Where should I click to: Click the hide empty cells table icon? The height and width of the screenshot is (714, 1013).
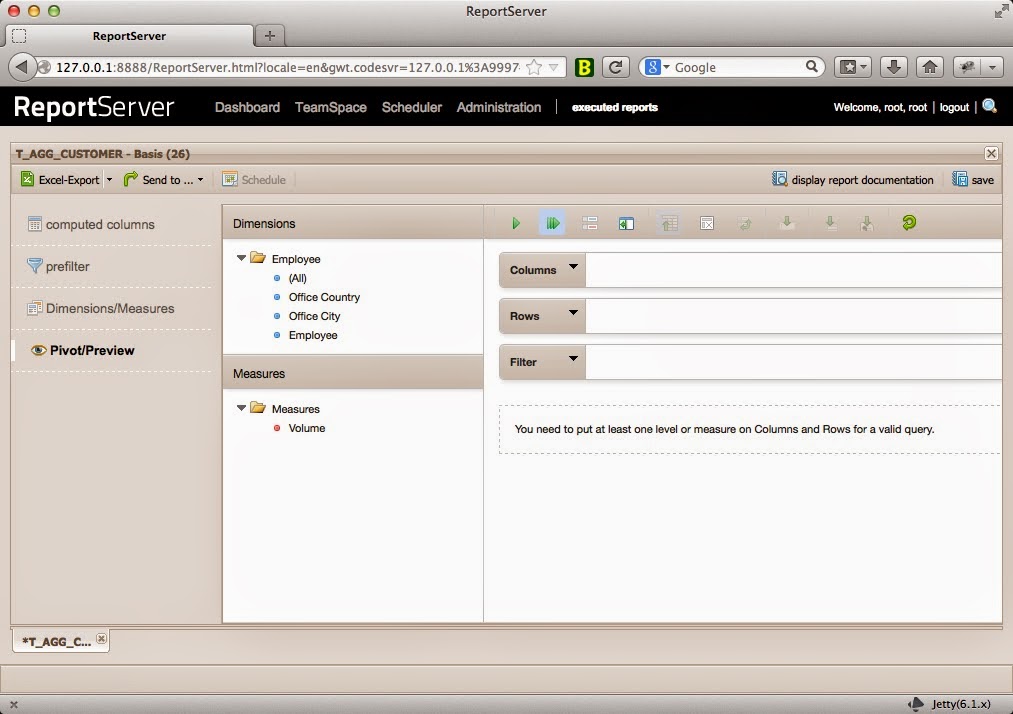(707, 224)
